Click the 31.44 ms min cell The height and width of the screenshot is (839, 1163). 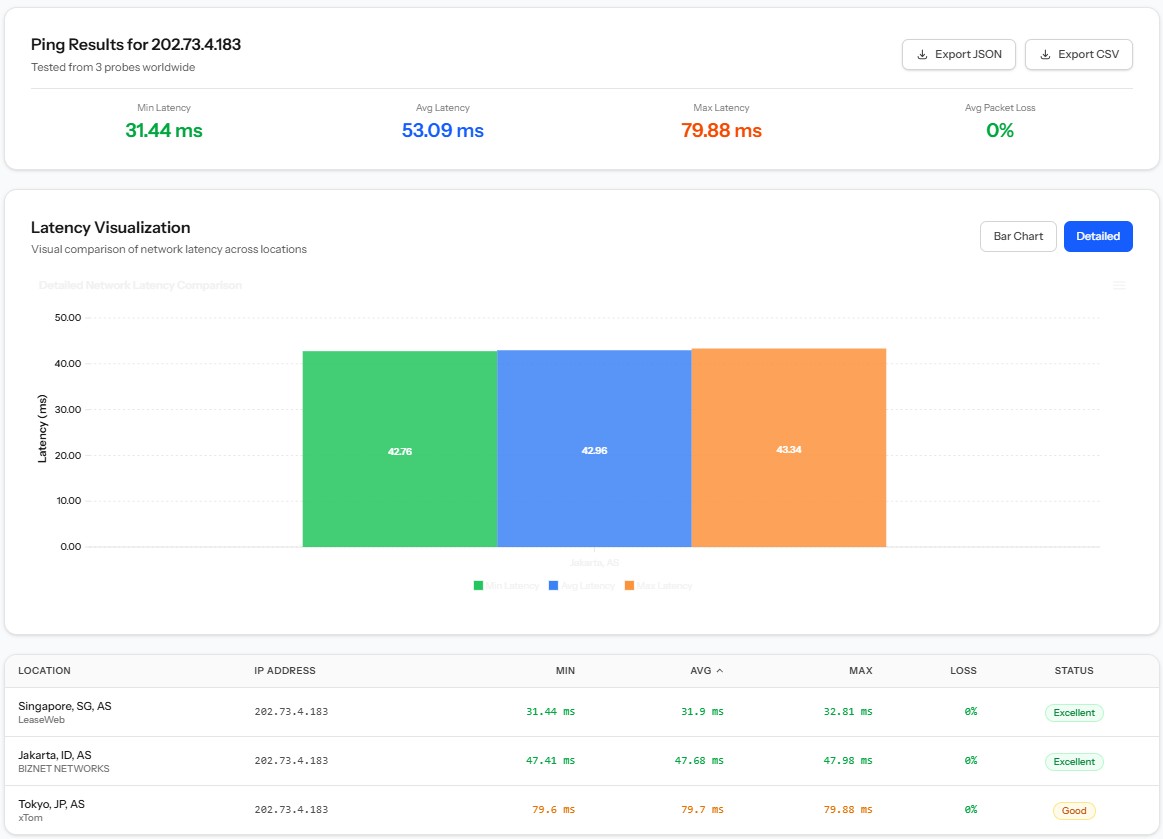coord(550,712)
